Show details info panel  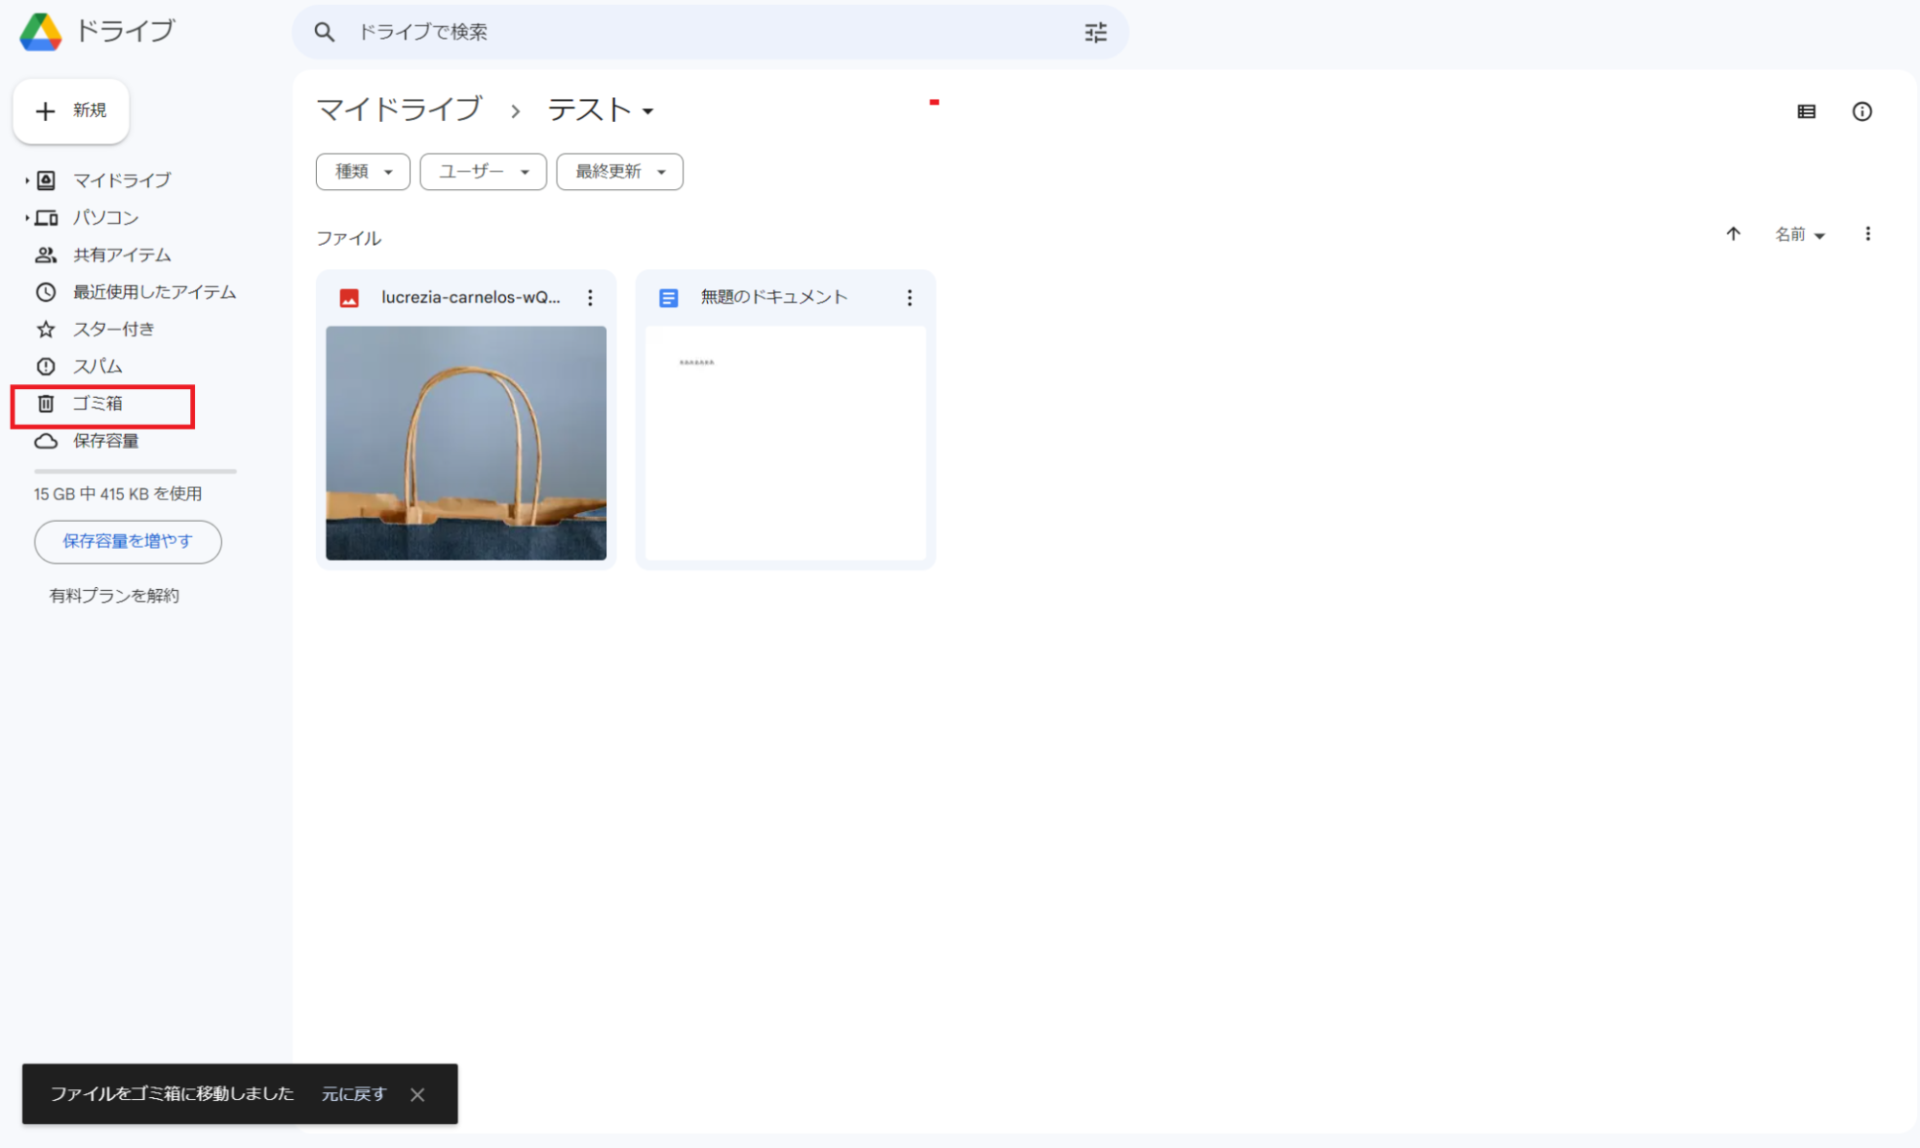coord(1861,112)
